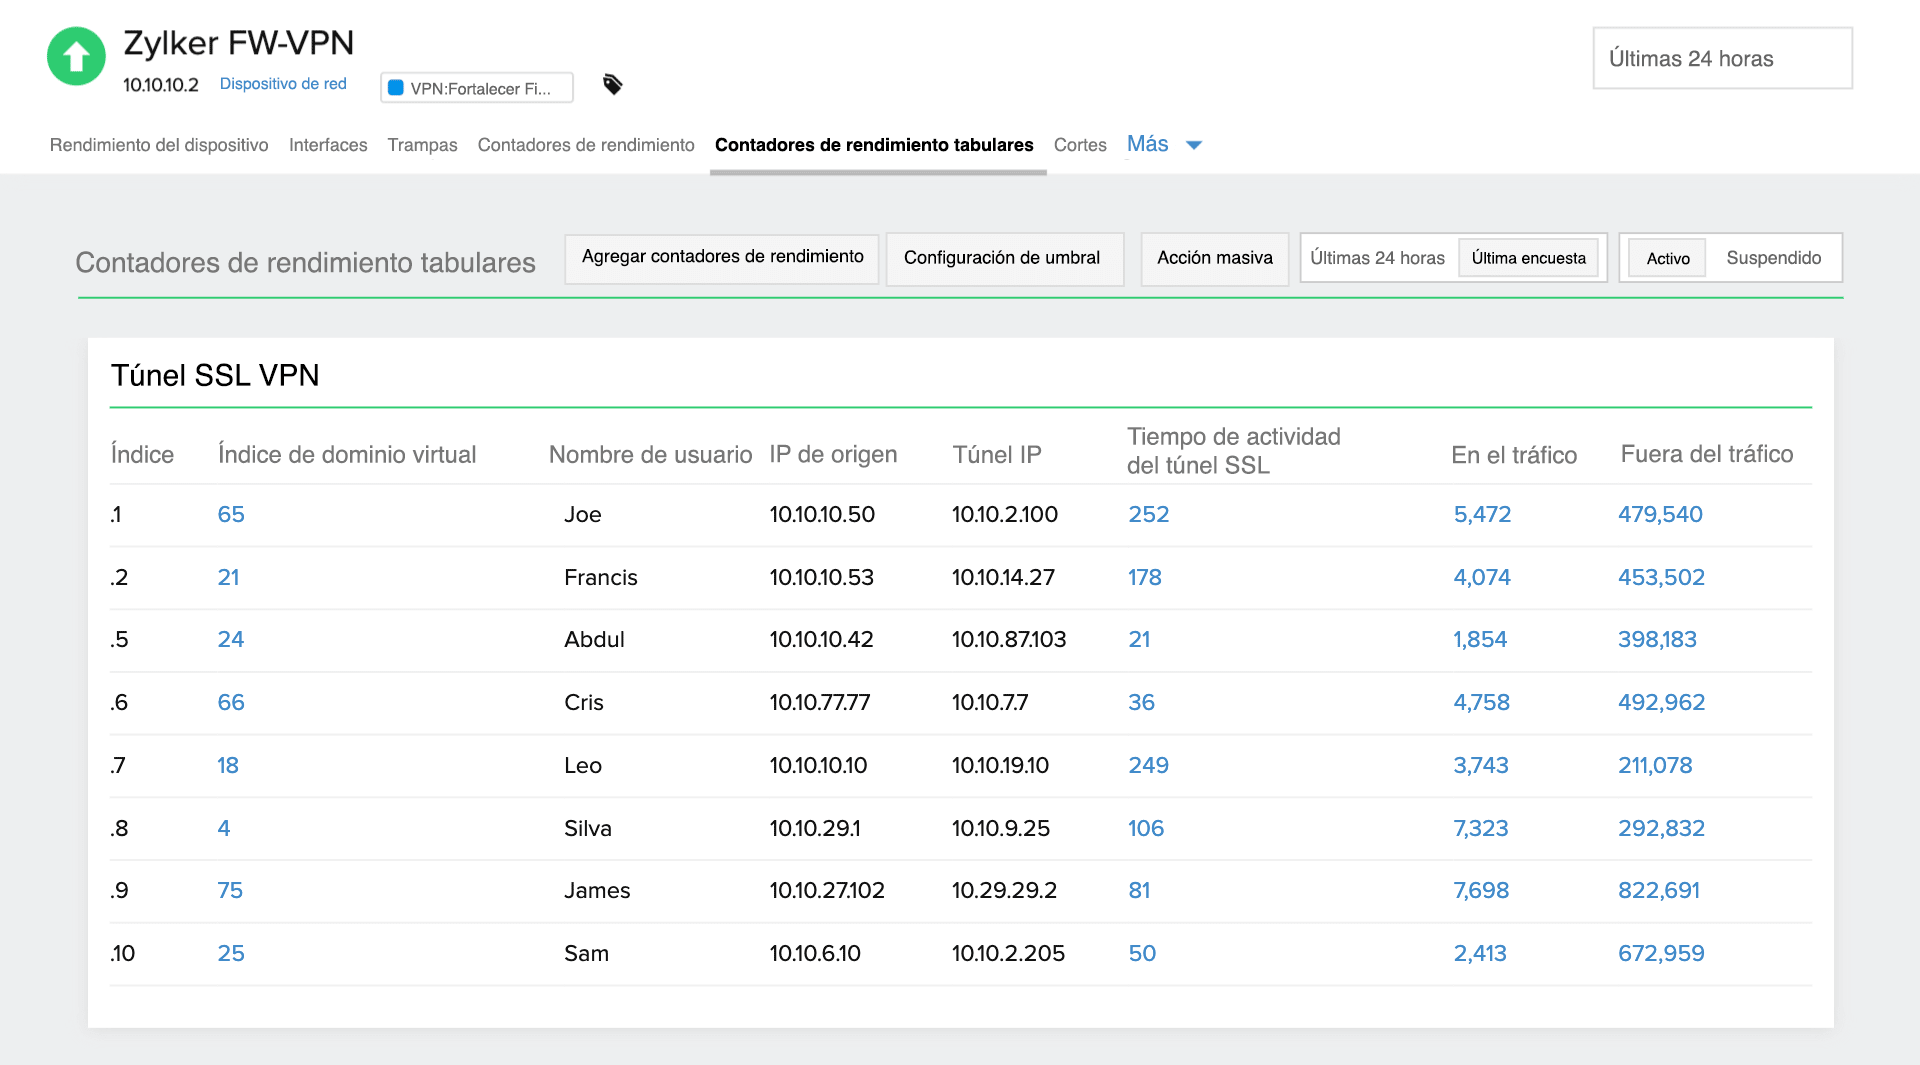1920x1065 pixels.
Task: Open the Más tab menu
Action: click(1147, 144)
